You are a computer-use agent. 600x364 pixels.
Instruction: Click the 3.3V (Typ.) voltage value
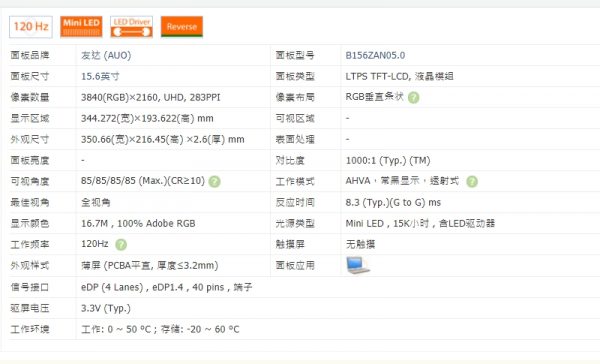click(x=106, y=308)
